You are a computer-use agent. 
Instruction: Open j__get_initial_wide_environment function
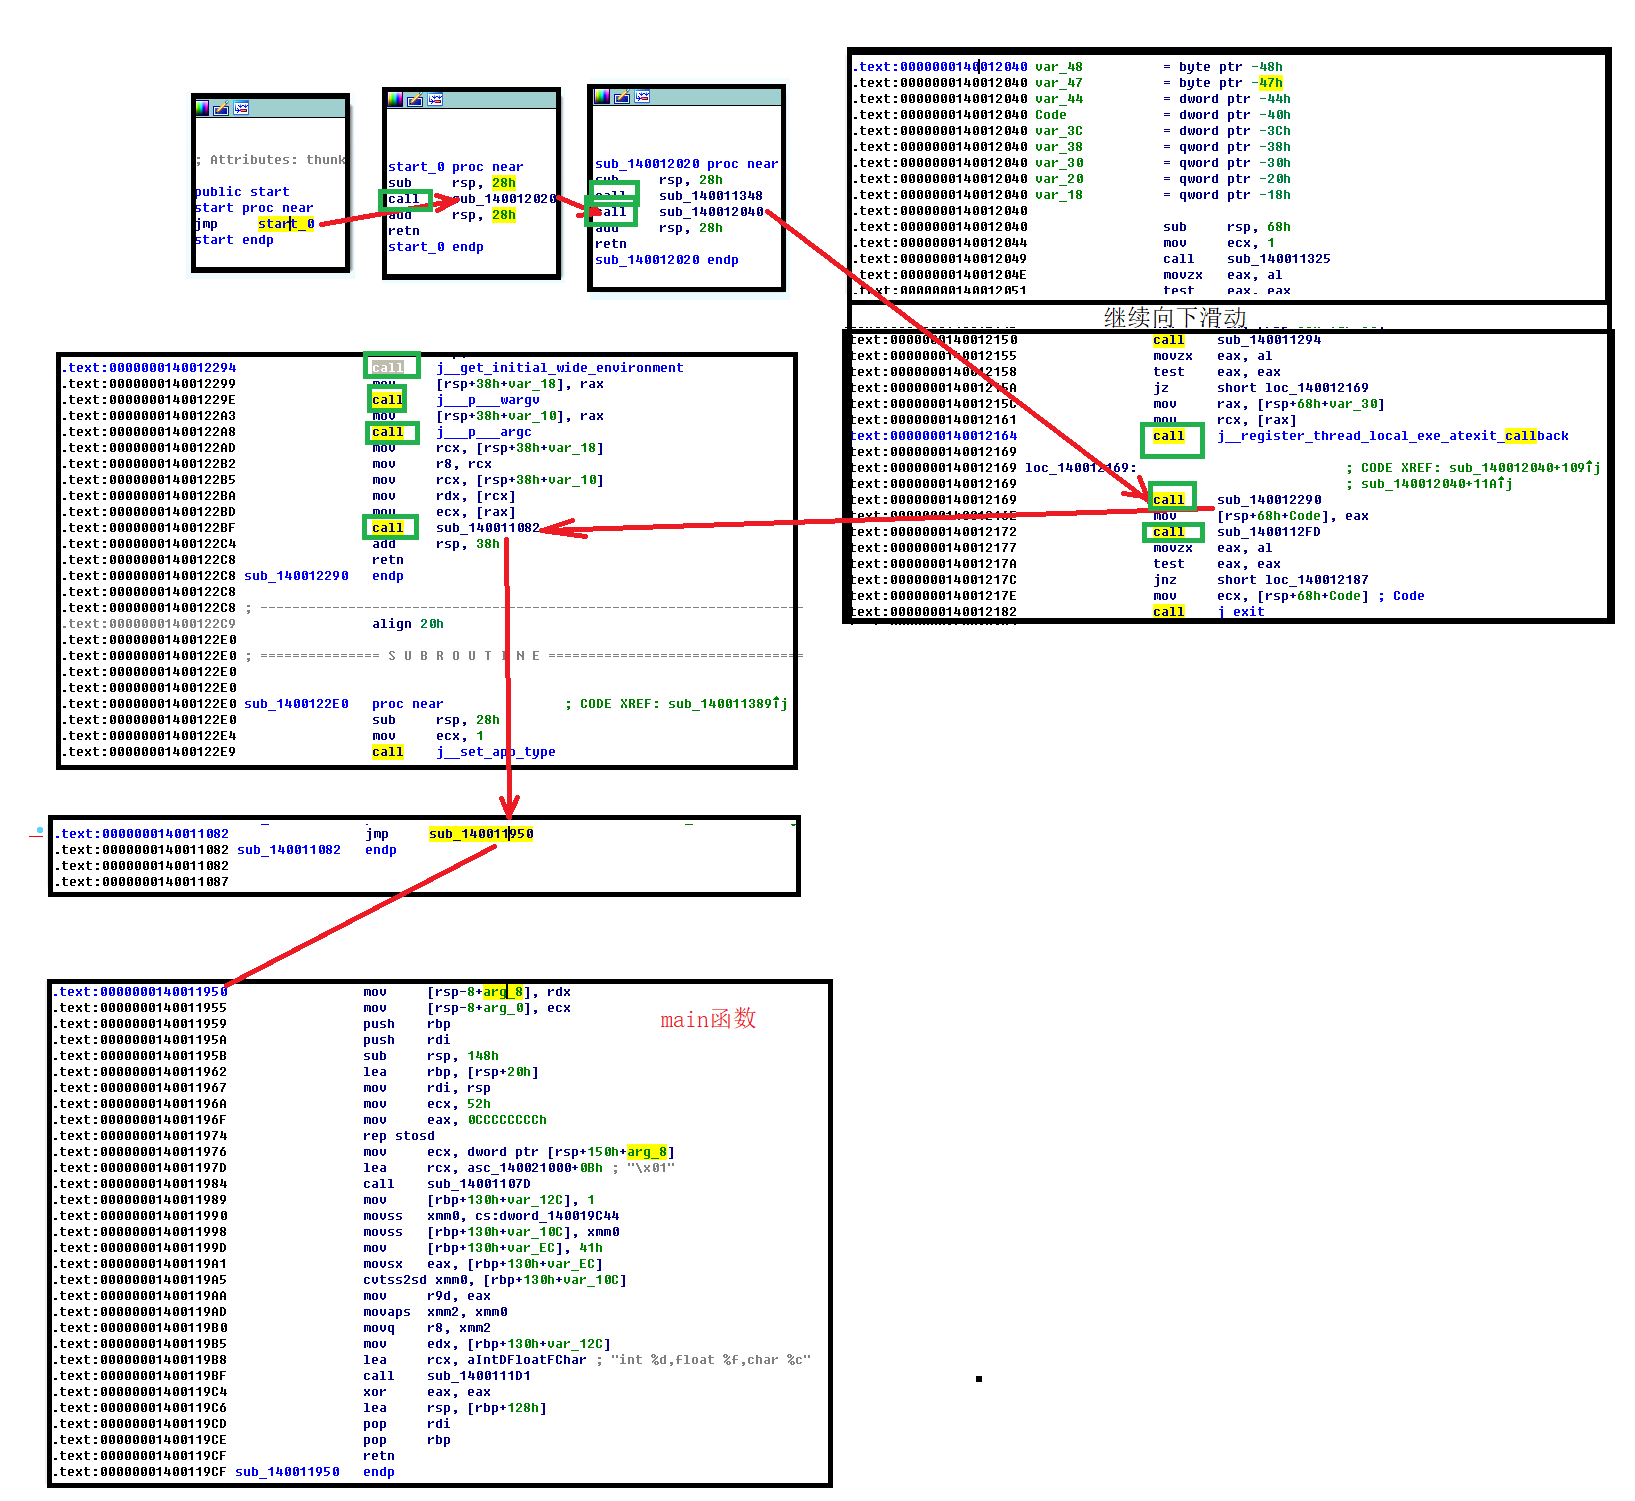click(559, 368)
